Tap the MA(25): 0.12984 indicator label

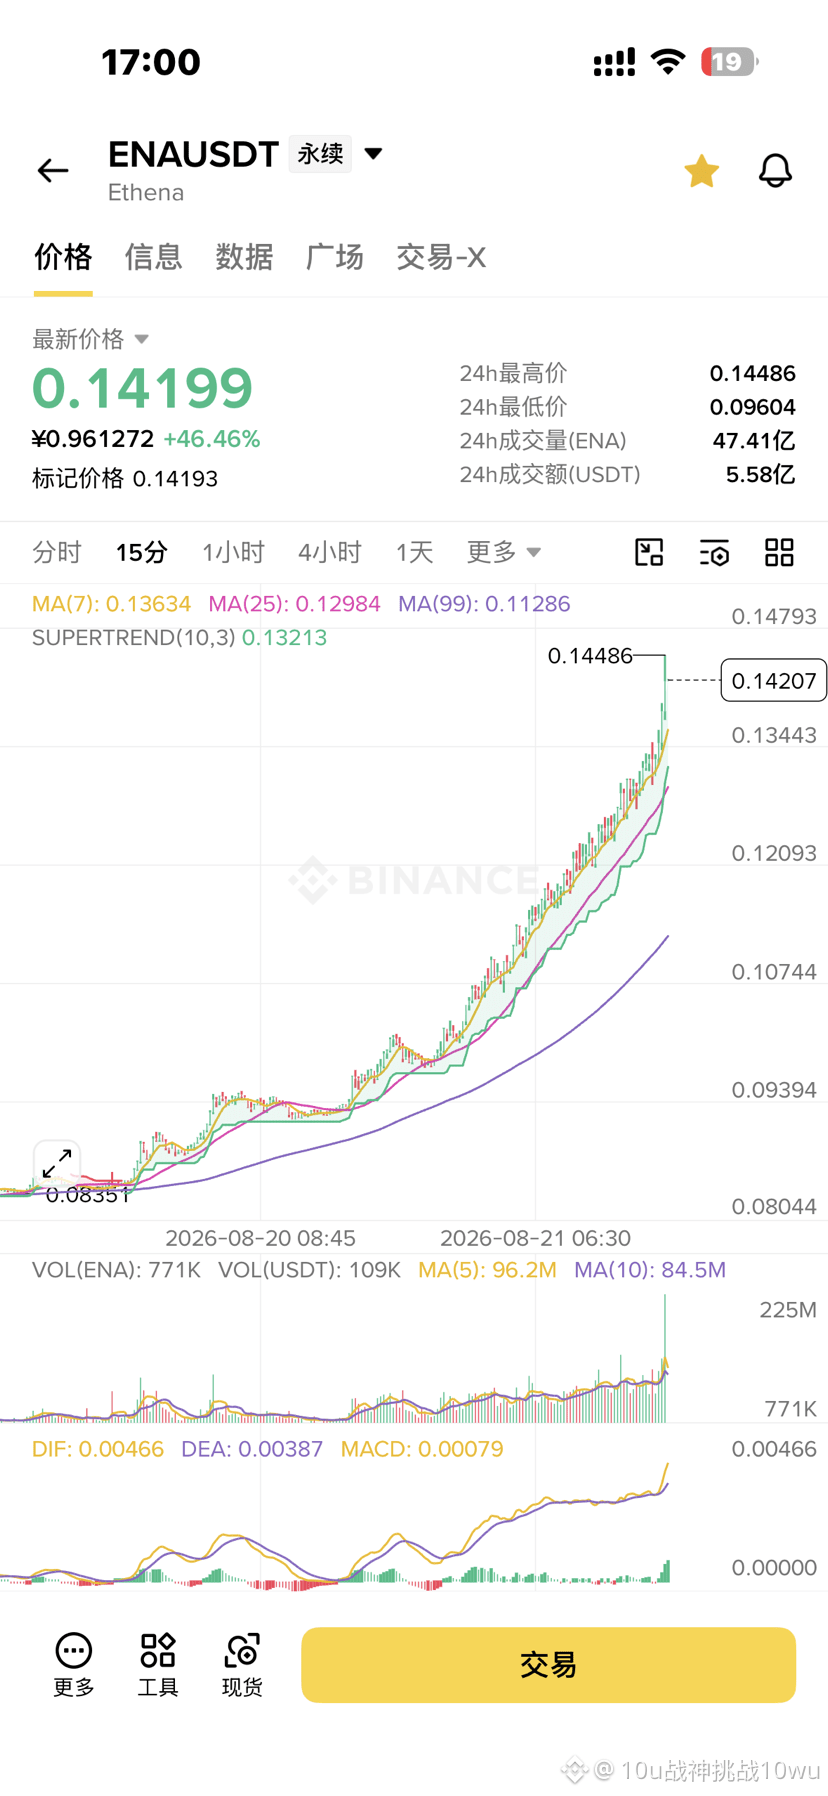click(294, 604)
